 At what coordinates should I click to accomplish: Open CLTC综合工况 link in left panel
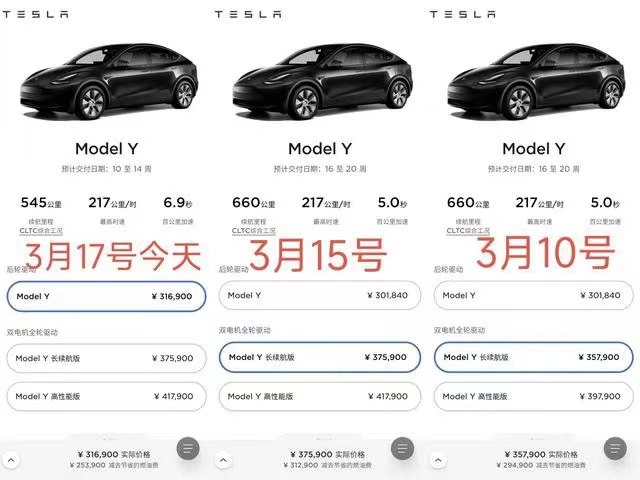coord(41,230)
